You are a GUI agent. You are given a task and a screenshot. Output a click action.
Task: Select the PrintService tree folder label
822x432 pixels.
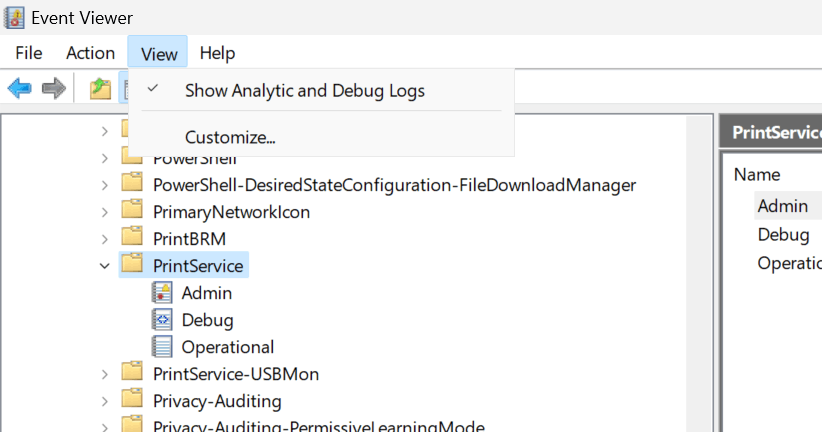click(x=198, y=266)
